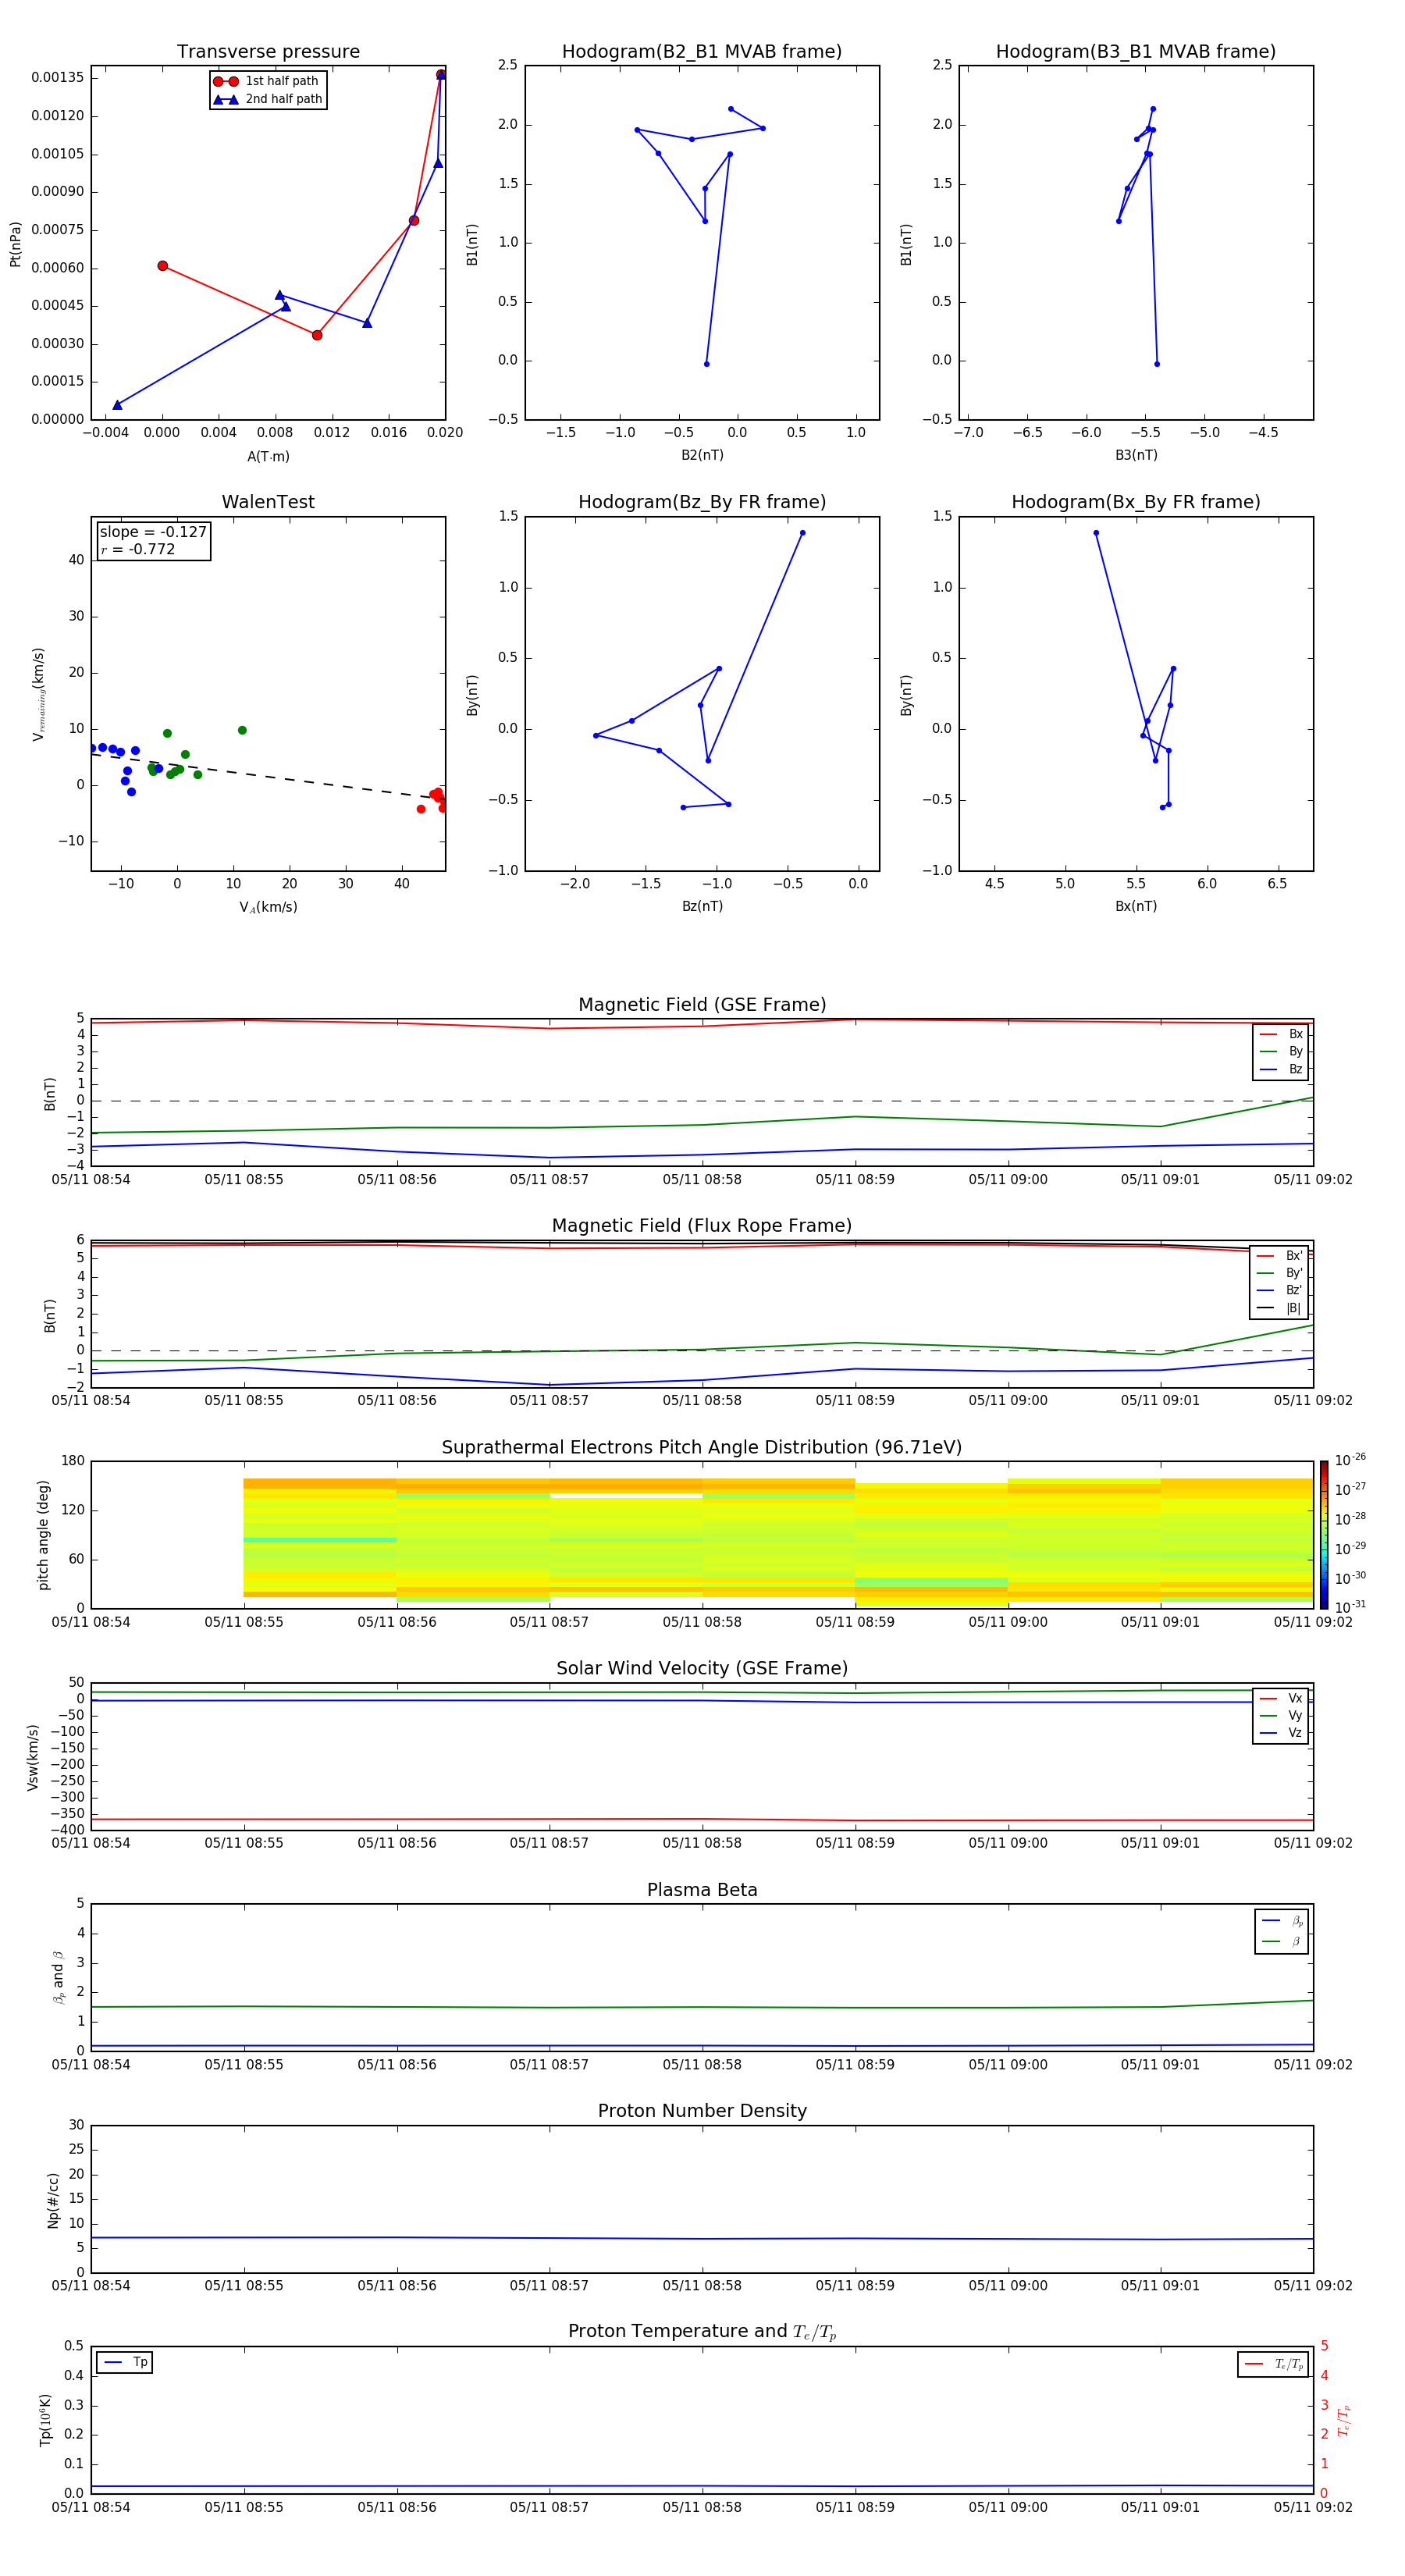Click the topmost point in Bx_By hodogram
Image resolution: width=1405 pixels, height=2576 pixels.
(1096, 533)
